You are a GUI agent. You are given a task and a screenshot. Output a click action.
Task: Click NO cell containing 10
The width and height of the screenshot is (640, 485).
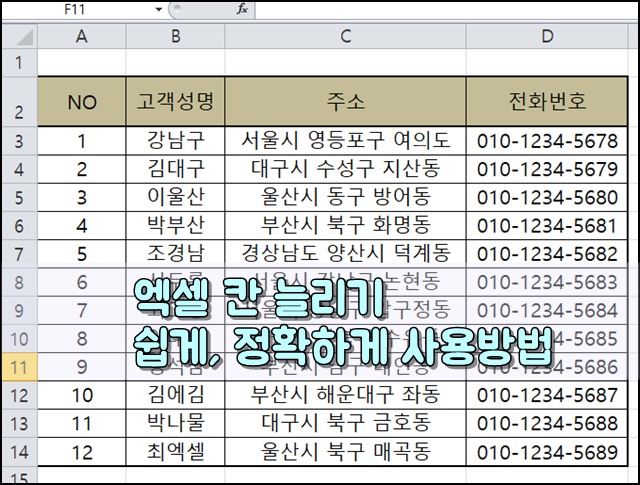[82, 395]
